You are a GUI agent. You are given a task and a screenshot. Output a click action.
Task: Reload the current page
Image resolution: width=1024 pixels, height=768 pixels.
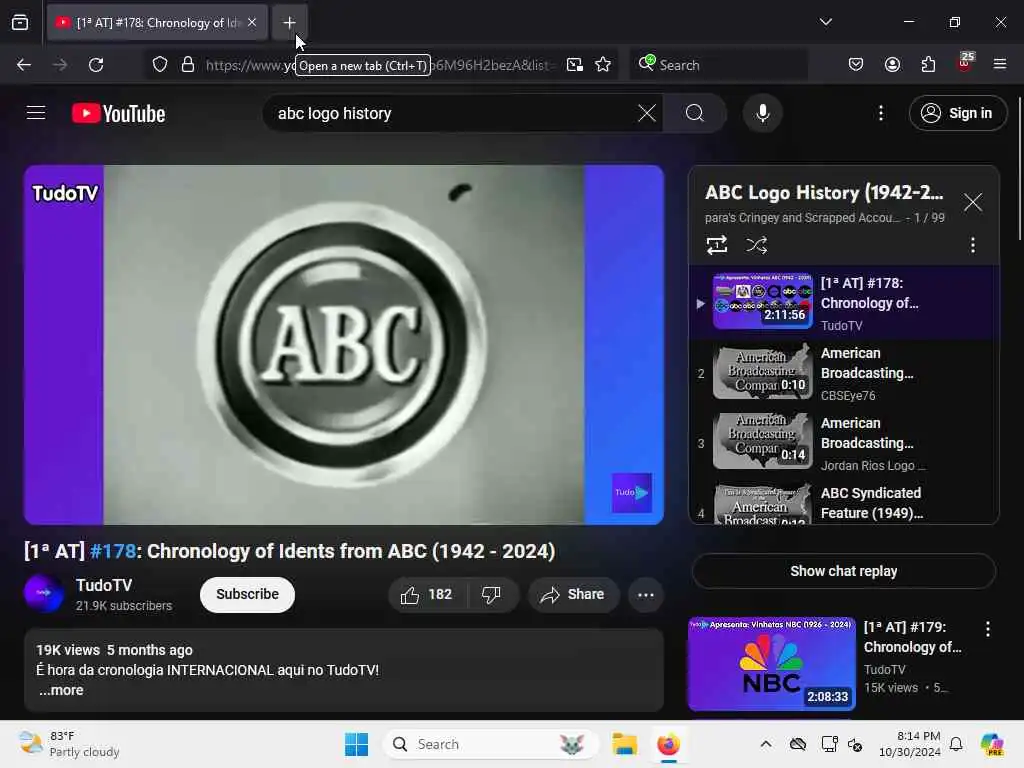[96, 65]
